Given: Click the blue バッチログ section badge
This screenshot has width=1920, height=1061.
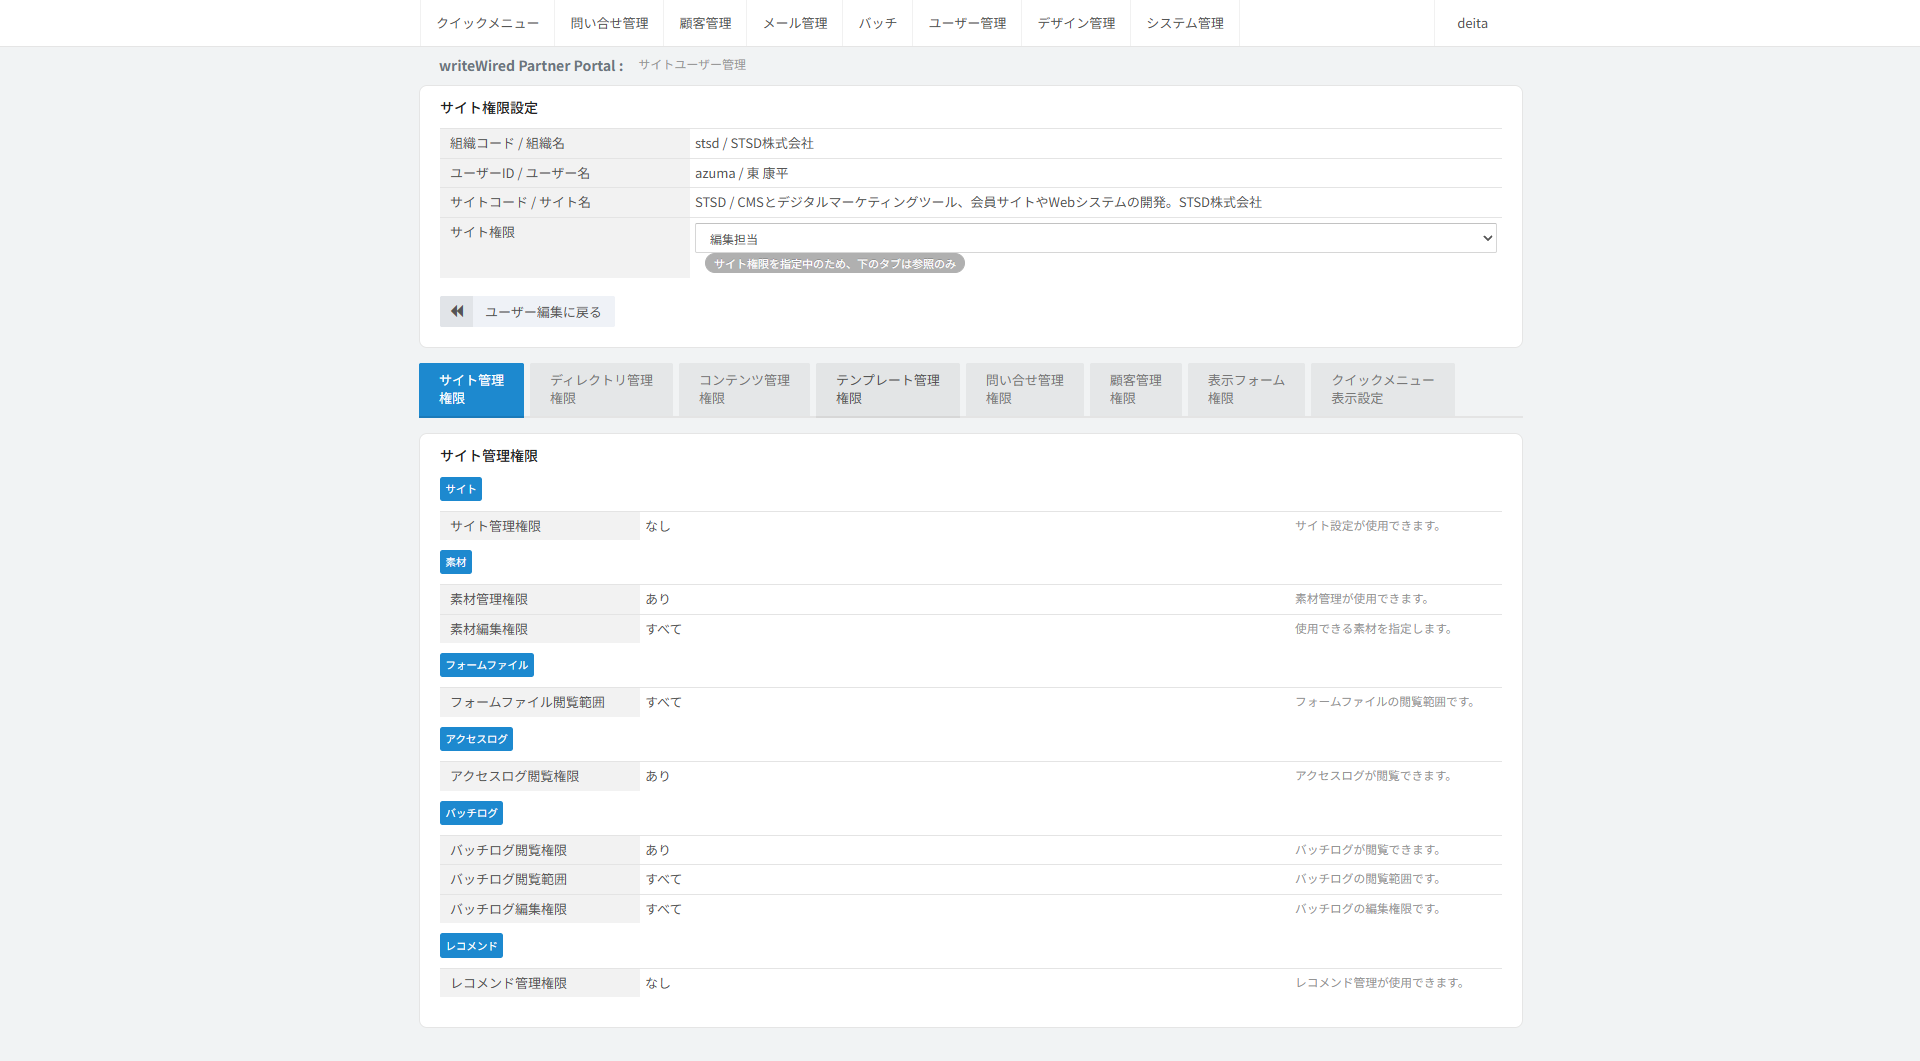Looking at the screenshot, I should 471,813.
